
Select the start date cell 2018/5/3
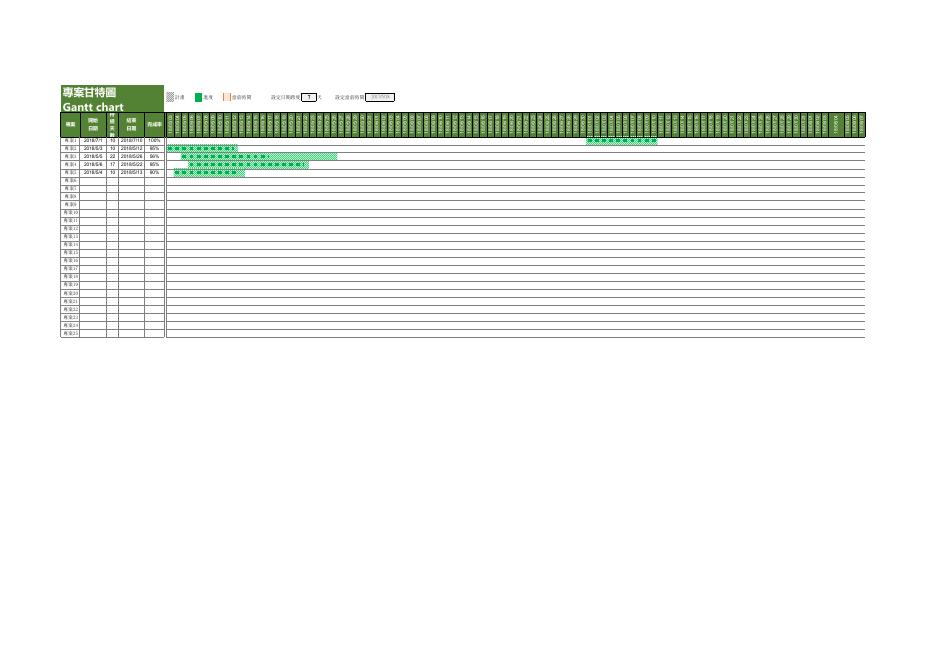click(93, 149)
